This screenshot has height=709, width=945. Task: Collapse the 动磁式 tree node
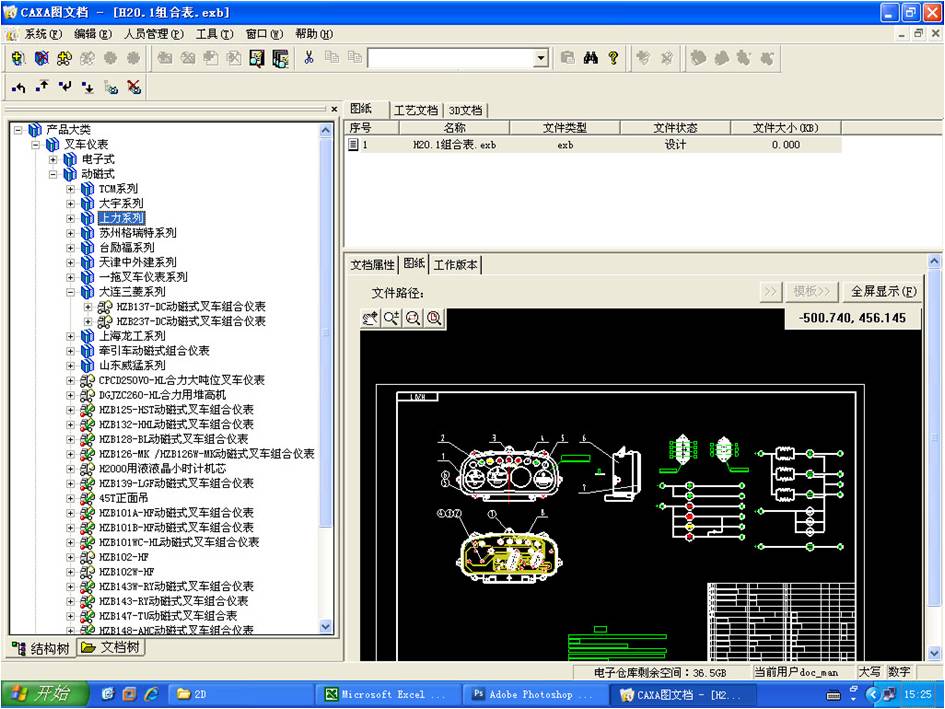tap(54, 174)
